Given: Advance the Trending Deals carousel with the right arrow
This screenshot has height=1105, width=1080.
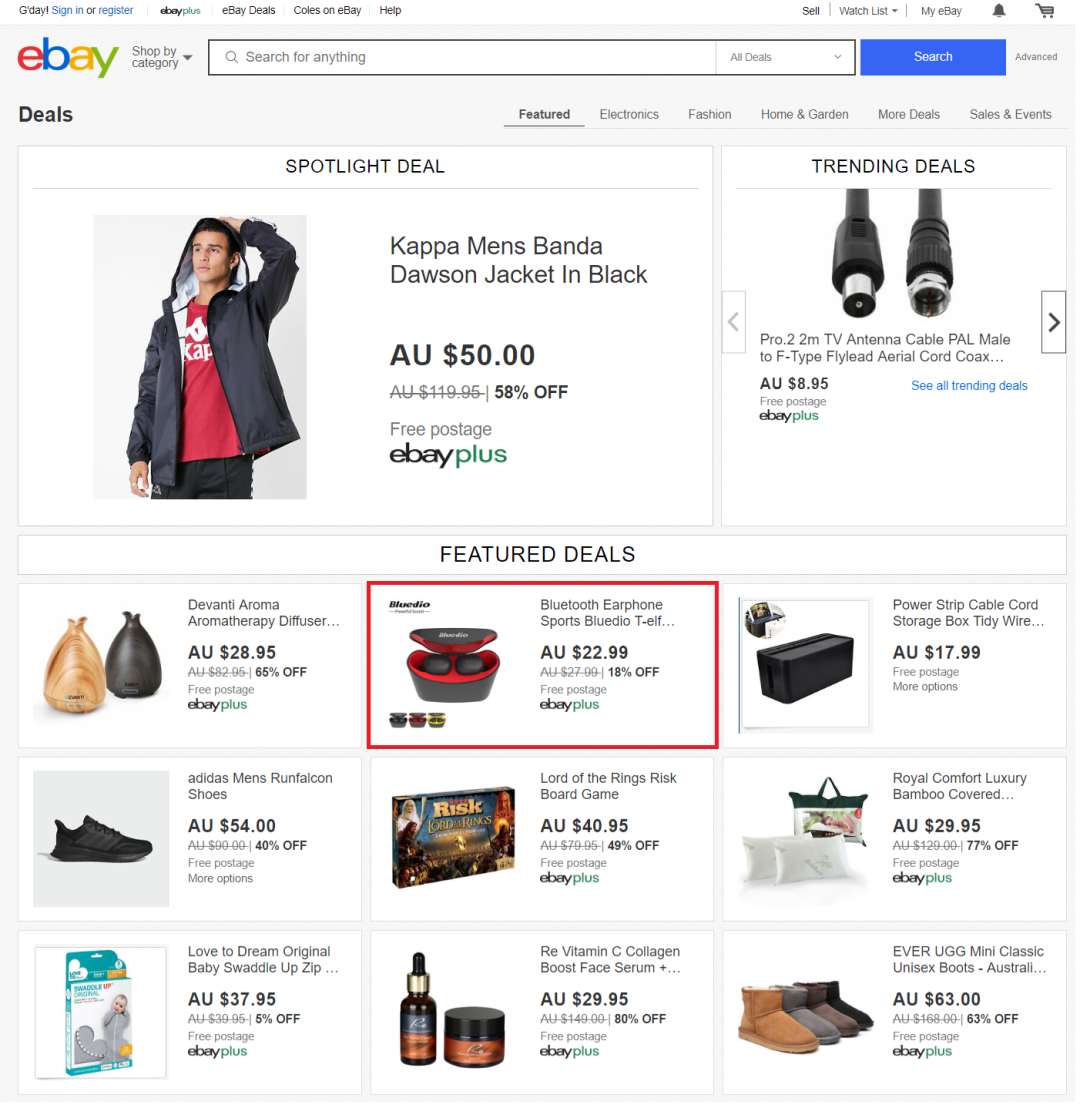Looking at the screenshot, I should [x=1053, y=322].
